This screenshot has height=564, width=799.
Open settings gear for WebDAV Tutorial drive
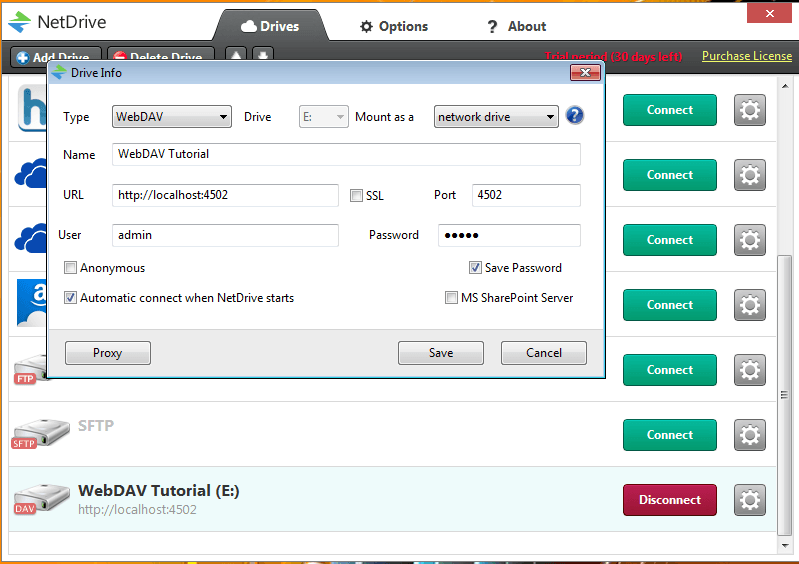point(750,500)
